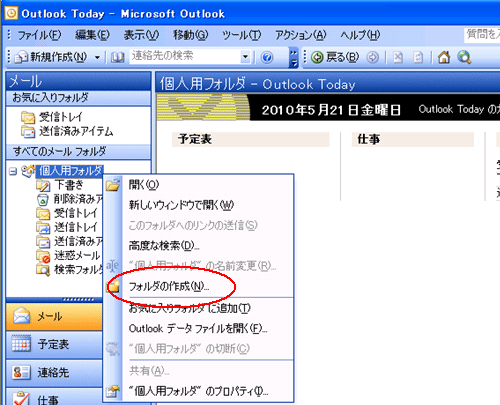Open 送信済みアイテム in favorites folders
Screen dimensions: 500x405
pyautogui.click(x=67, y=131)
